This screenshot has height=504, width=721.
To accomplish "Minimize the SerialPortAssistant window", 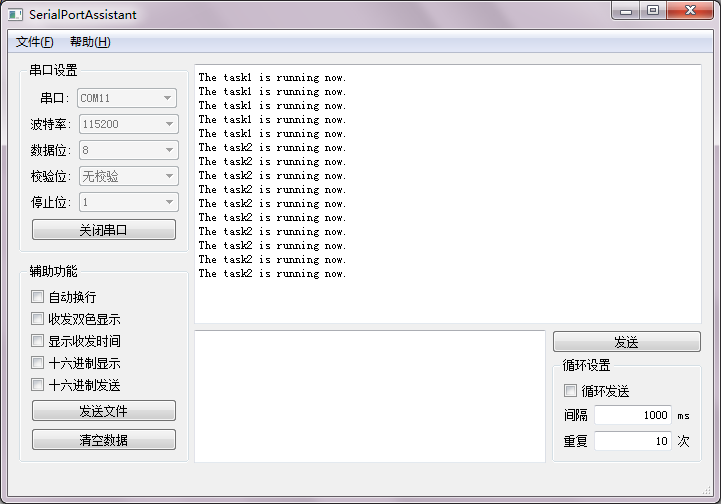I will pyautogui.click(x=627, y=11).
